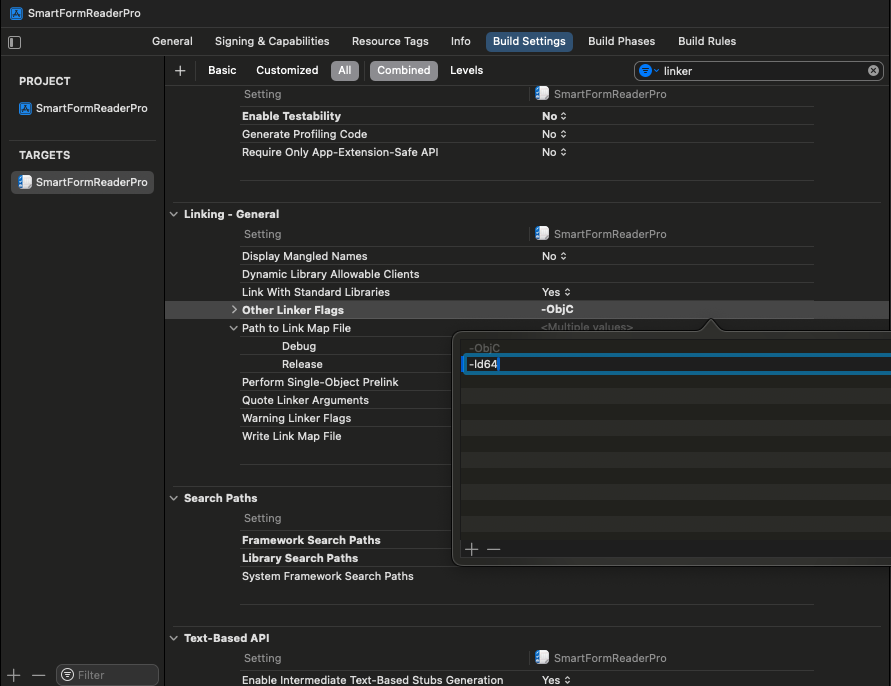
Task: Click the linker search input field
Action: coord(761,71)
